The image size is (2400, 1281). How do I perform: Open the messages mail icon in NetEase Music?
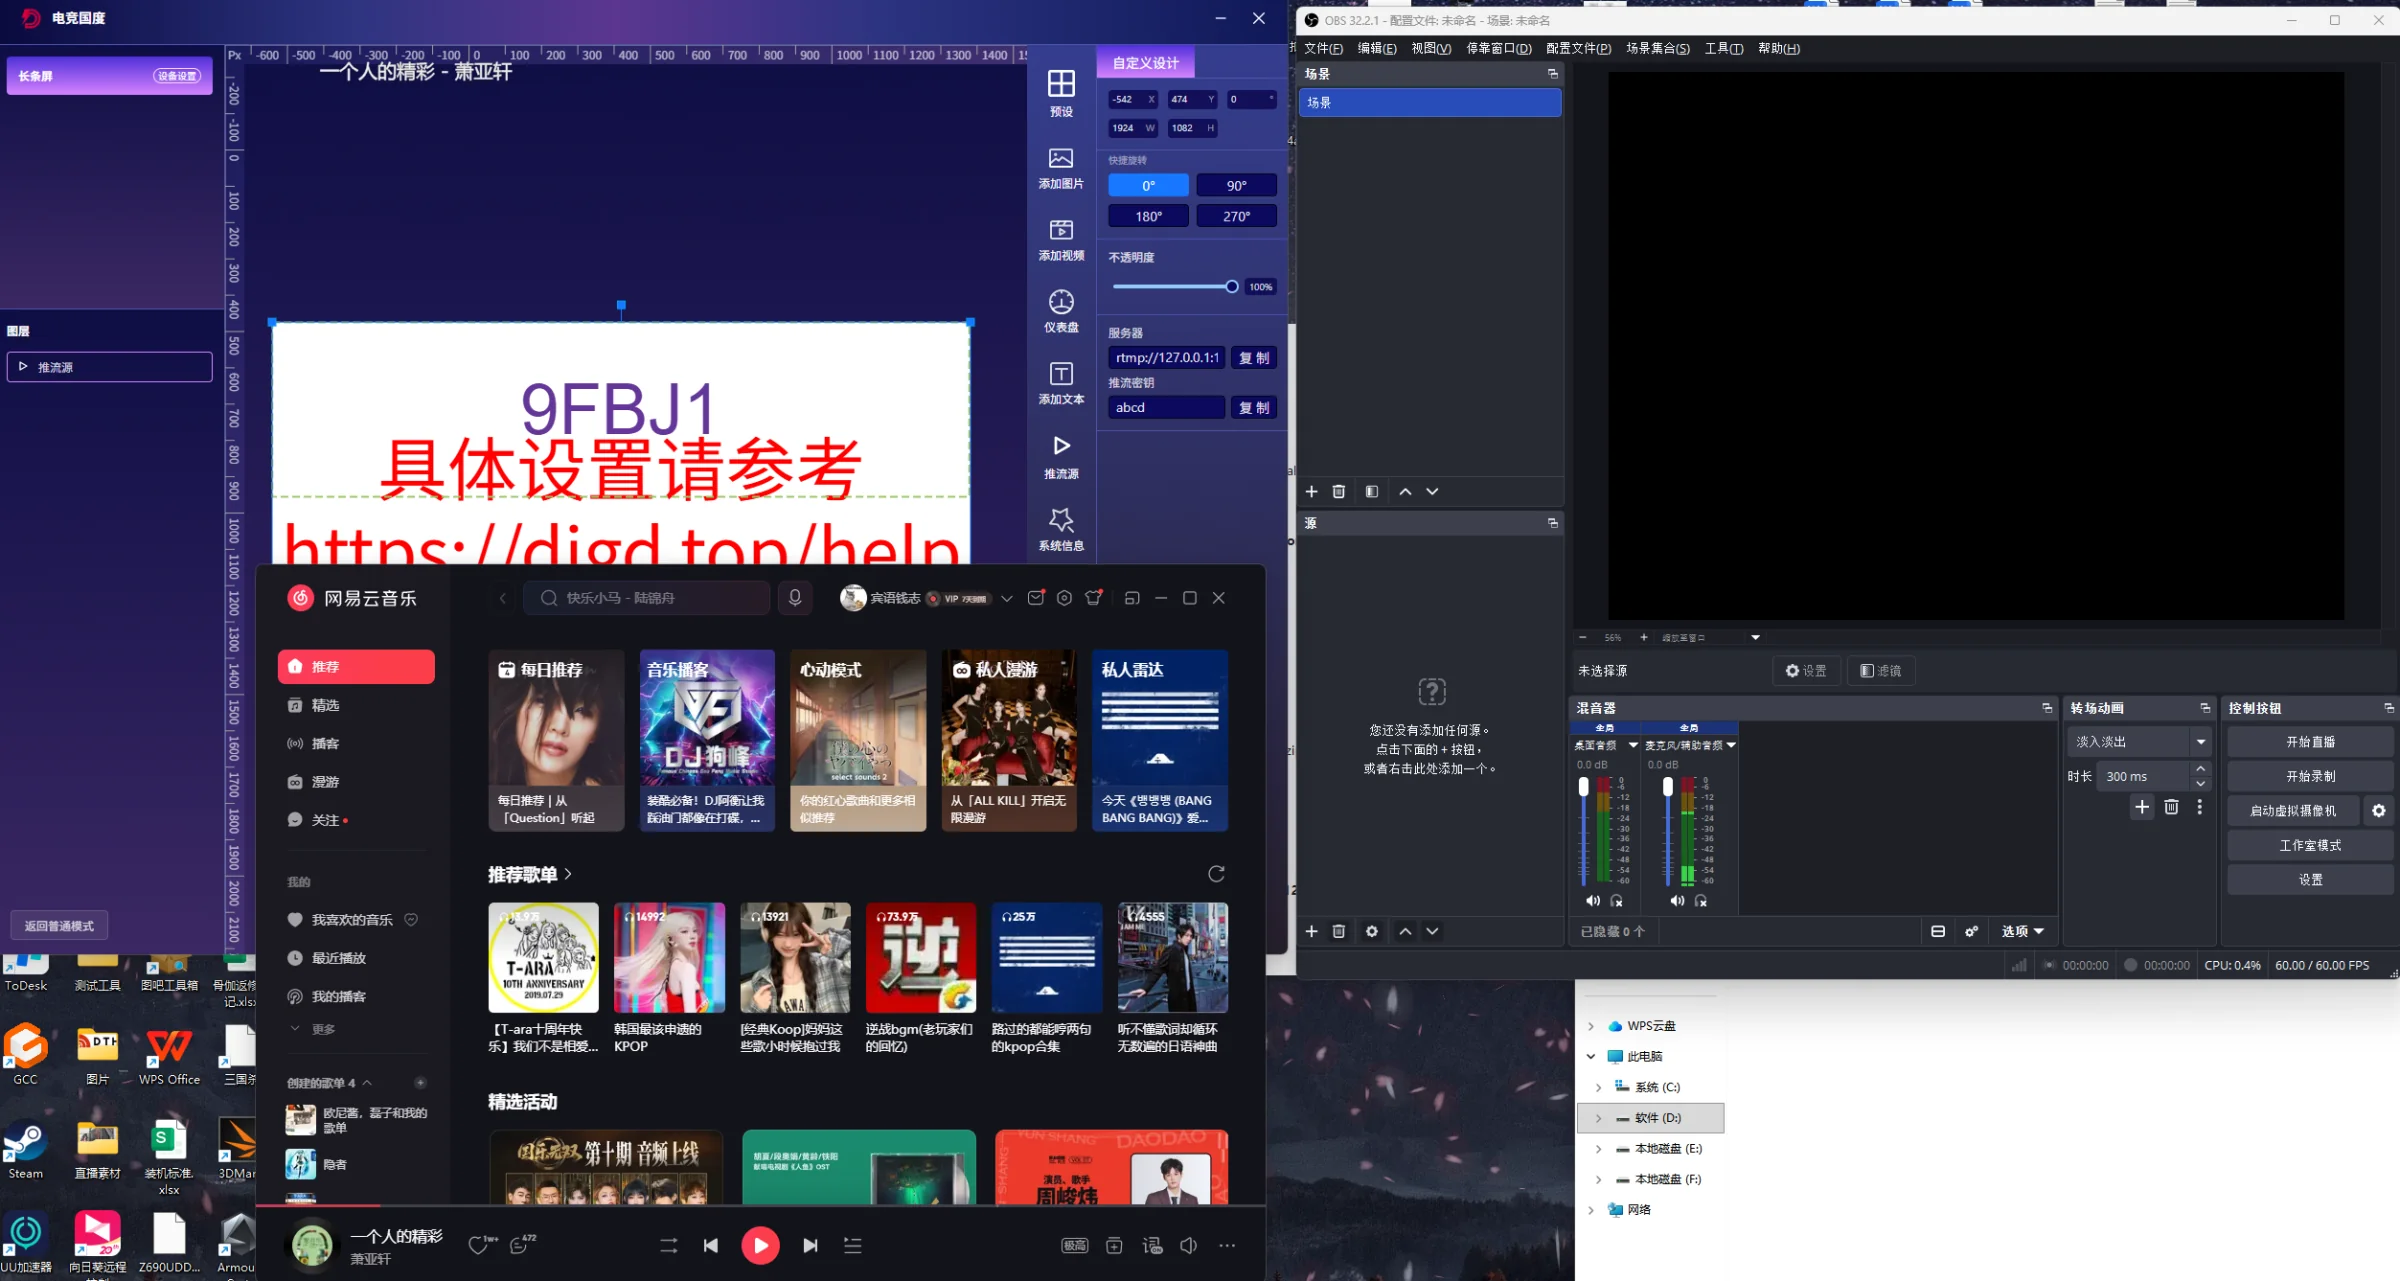[x=1036, y=597]
